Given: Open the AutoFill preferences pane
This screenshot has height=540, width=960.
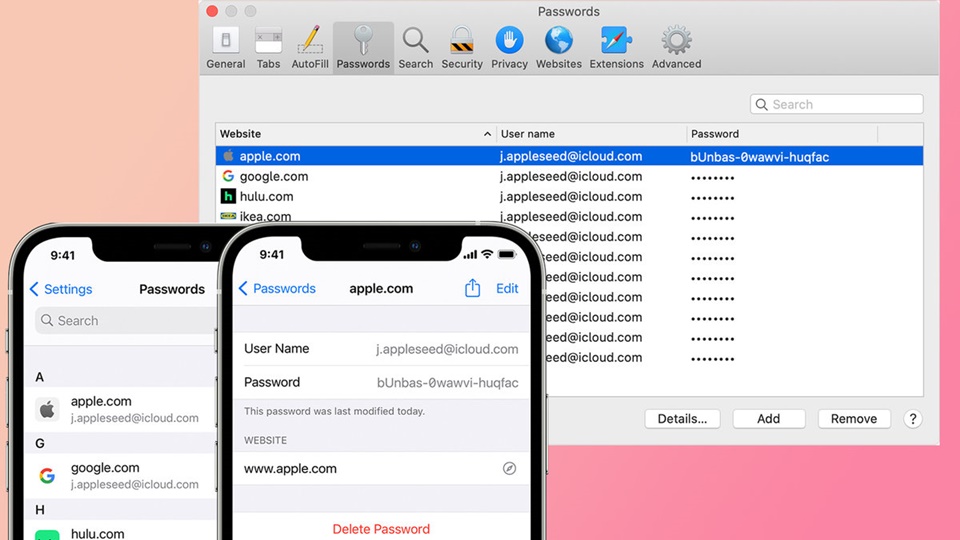Looking at the screenshot, I should 310,48.
